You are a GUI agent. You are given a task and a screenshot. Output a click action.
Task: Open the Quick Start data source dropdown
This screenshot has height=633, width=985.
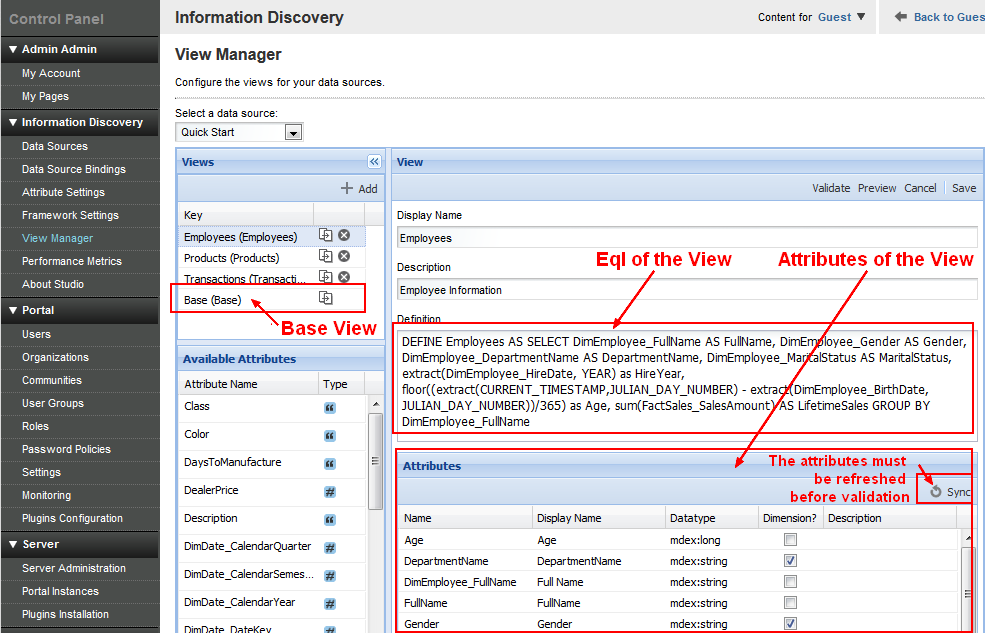293,132
